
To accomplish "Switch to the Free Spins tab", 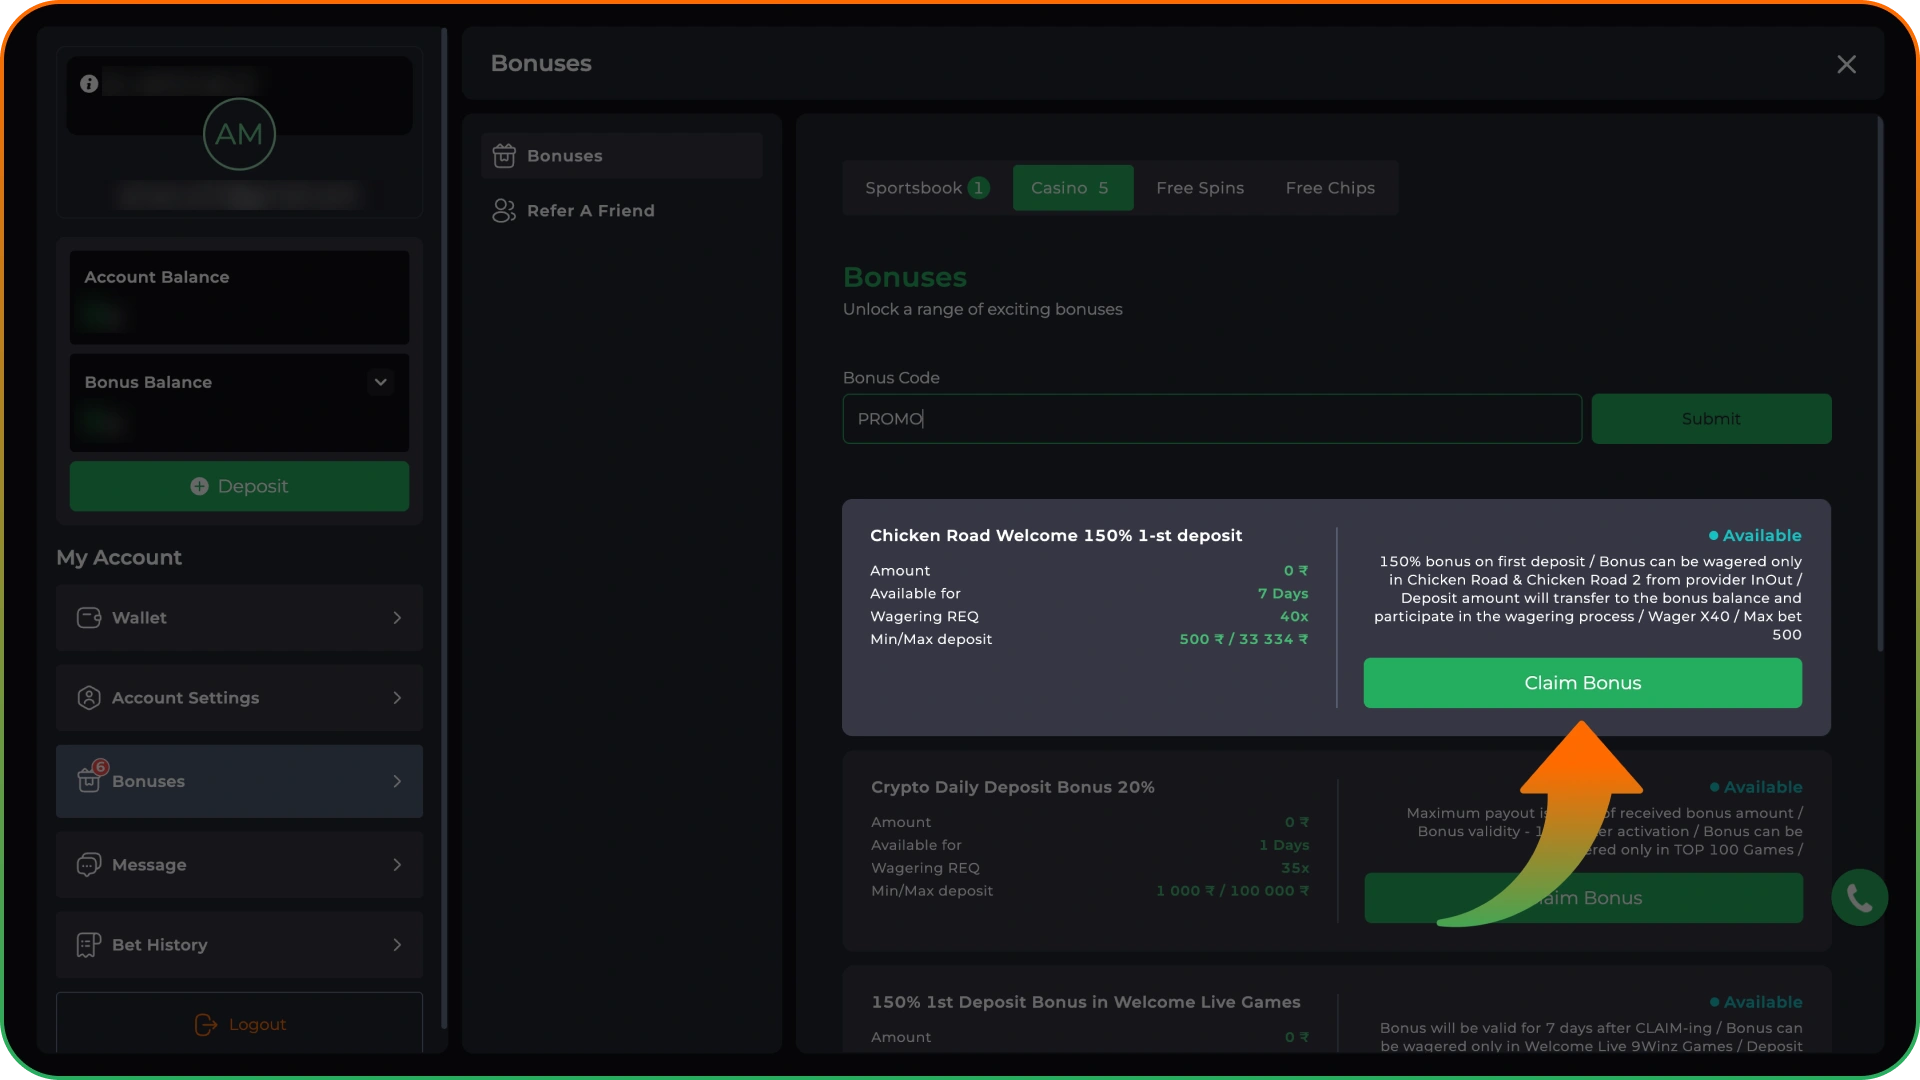I will coord(1200,188).
